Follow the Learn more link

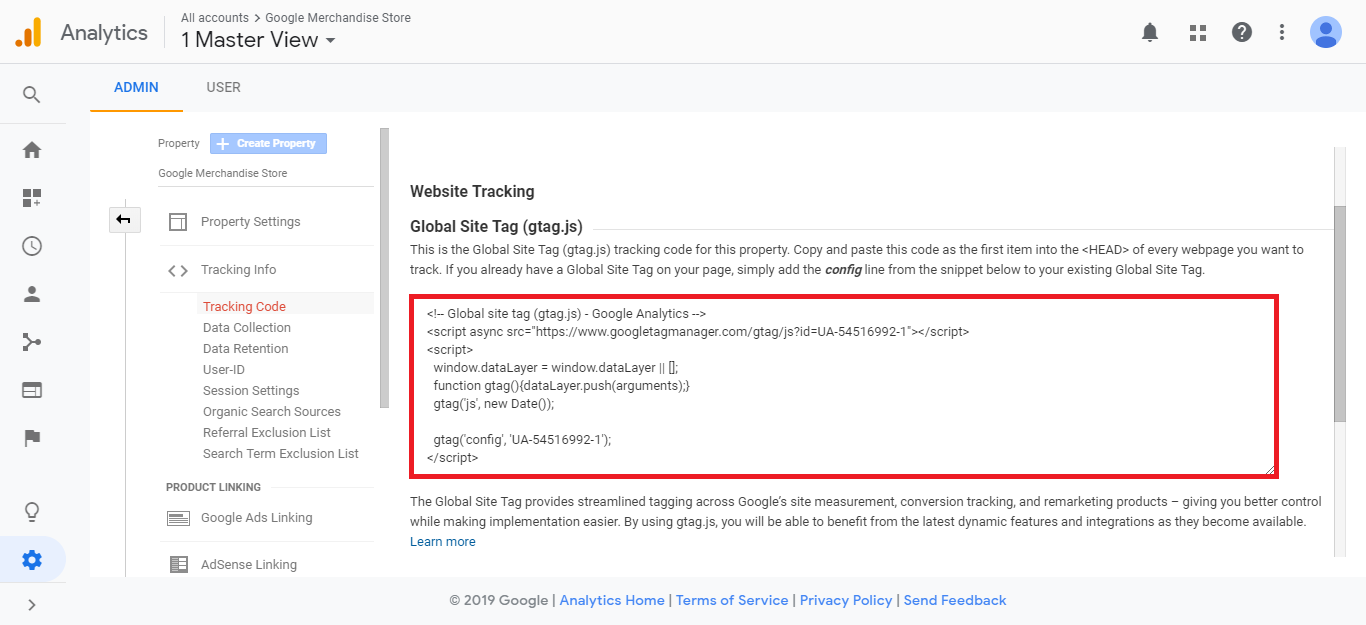443,542
